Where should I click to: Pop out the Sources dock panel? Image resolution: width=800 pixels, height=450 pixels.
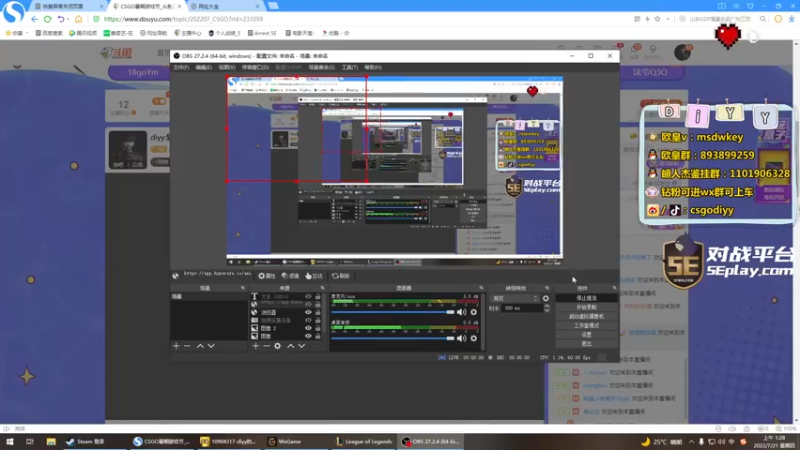[x=322, y=288]
